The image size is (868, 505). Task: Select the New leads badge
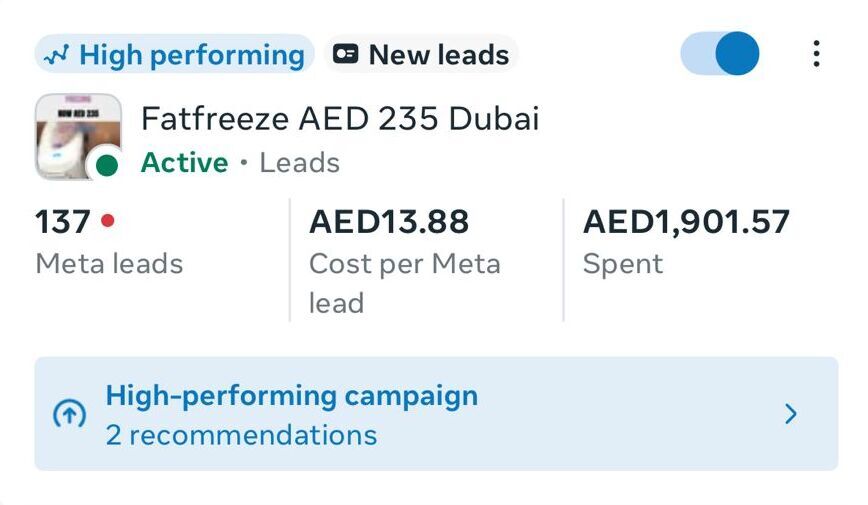(x=422, y=55)
